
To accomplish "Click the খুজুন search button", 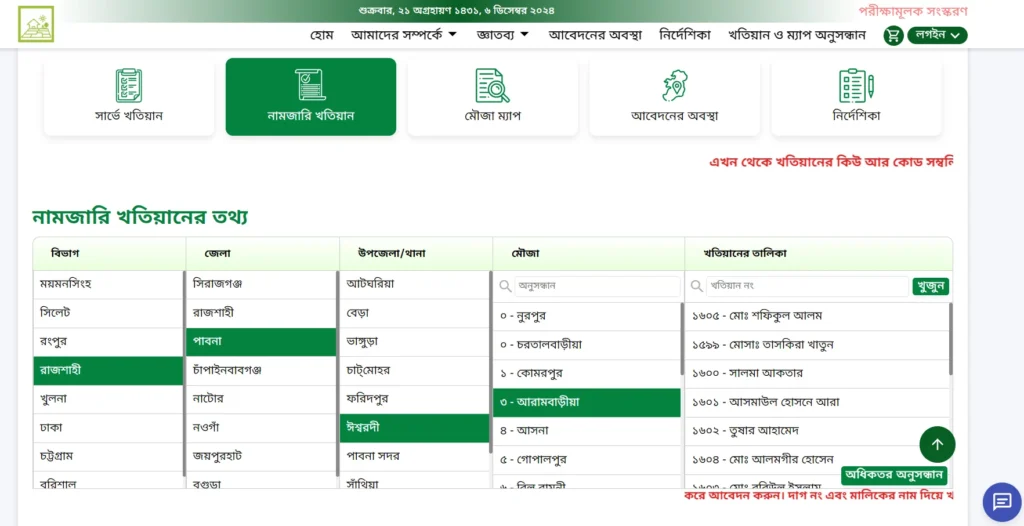I will click(930, 286).
